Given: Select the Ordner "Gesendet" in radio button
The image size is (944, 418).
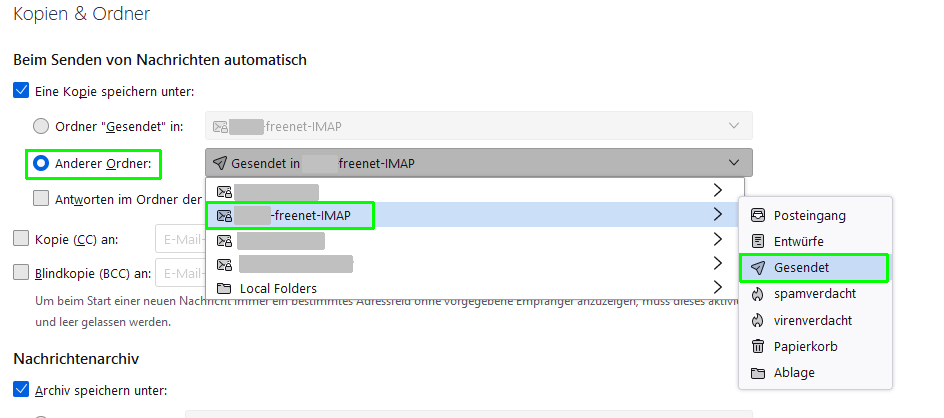Looking at the screenshot, I should (x=41, y=126).
